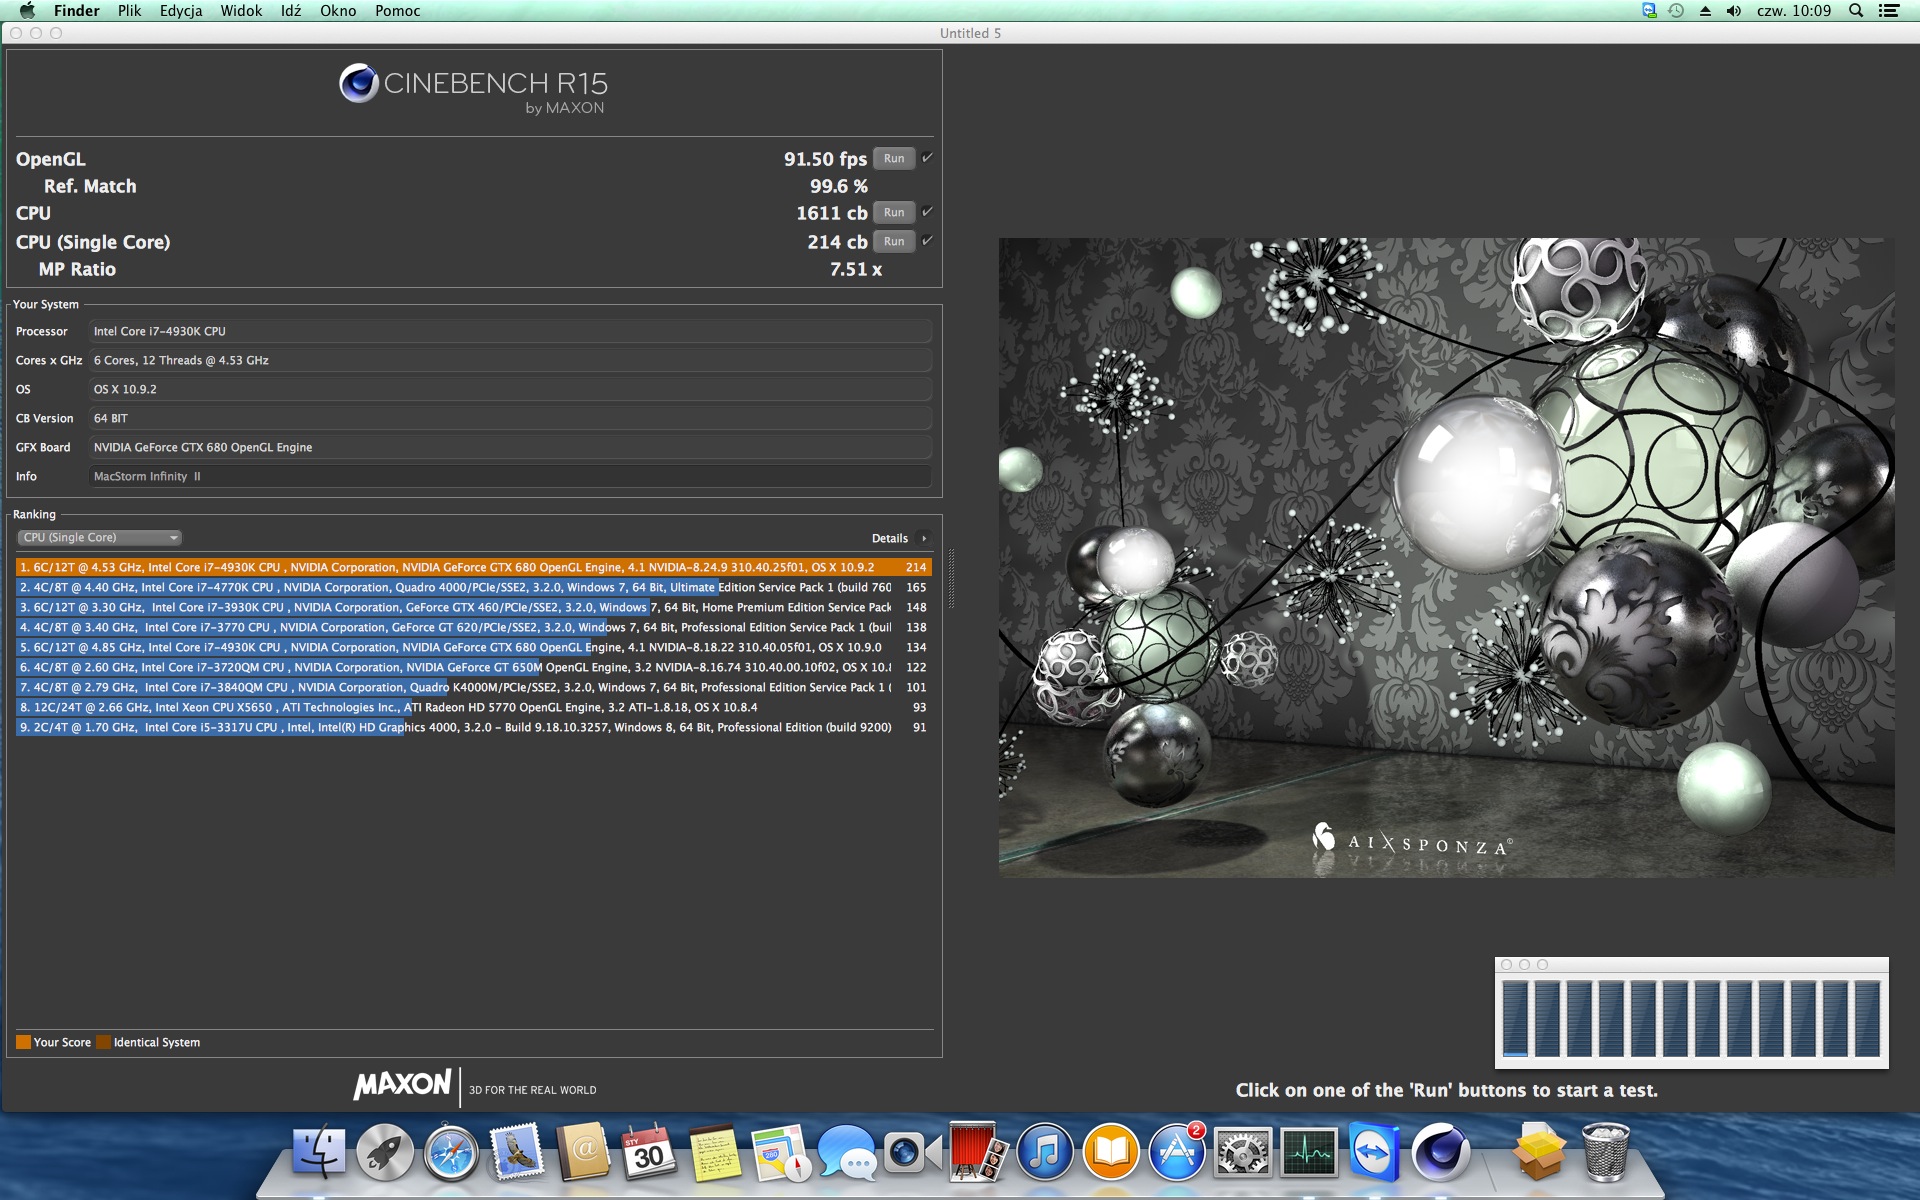Open Spotlight search magnifier
The width and height of the screenshot is (1920, 1200).
point(1856,11)
